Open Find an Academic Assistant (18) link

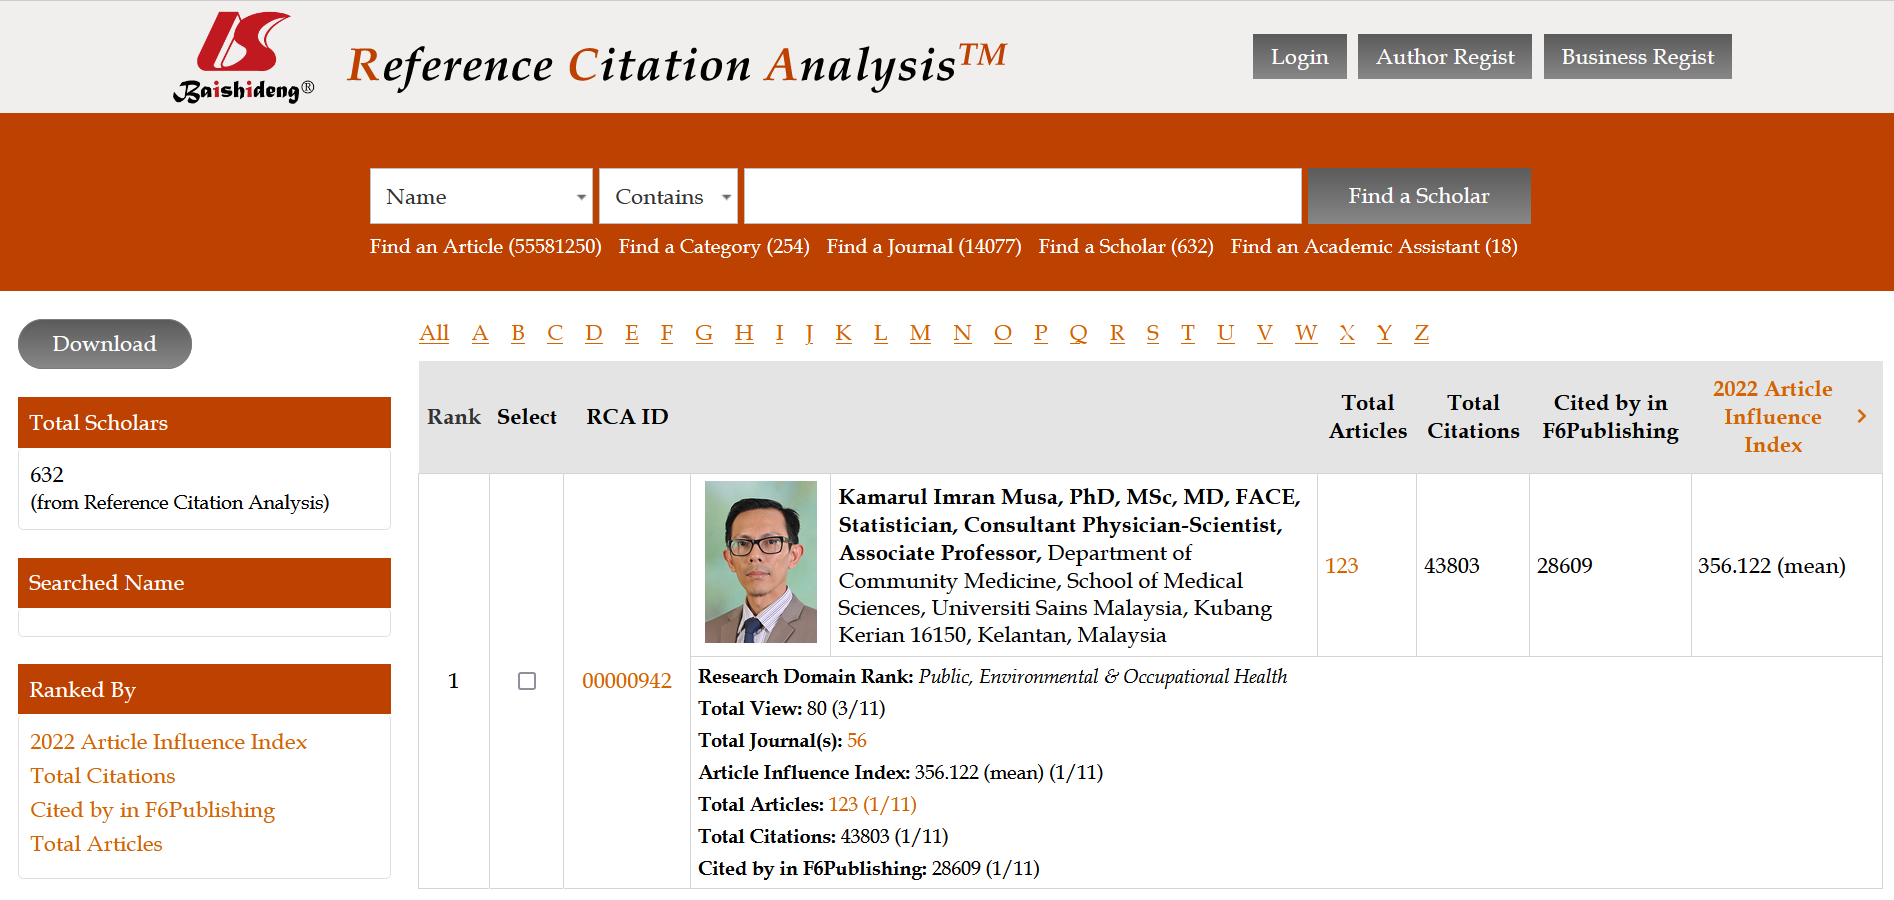point(1374,247)
